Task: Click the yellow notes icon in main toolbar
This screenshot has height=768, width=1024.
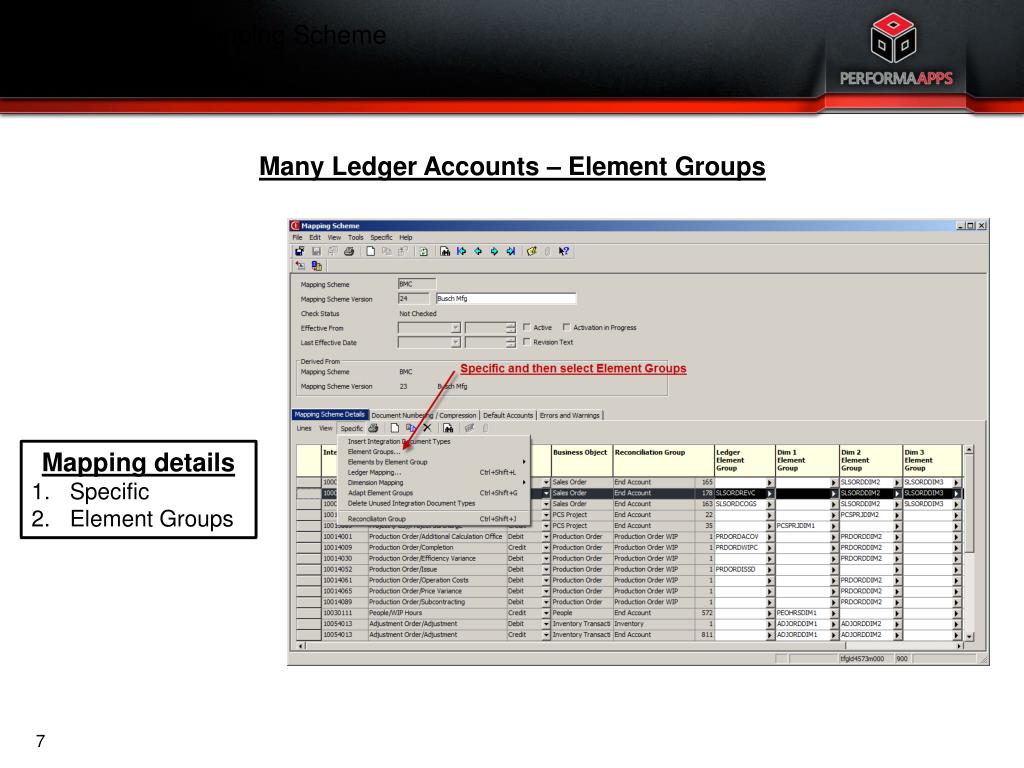Action: pos(532,251)
